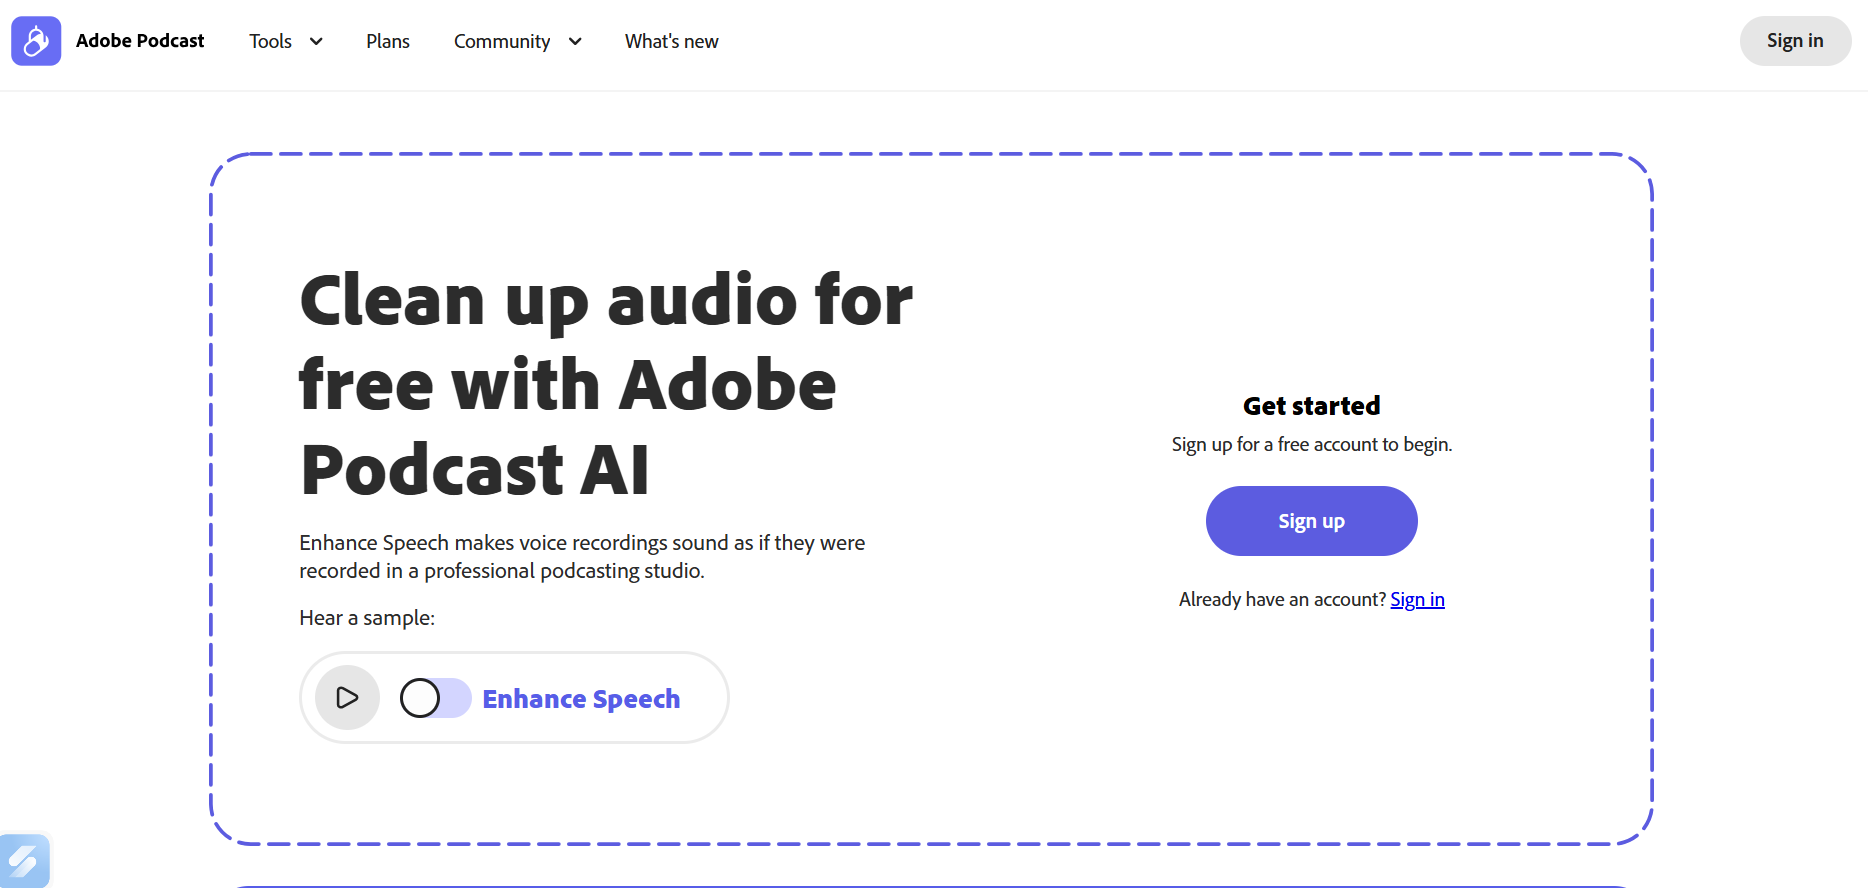Screen dimensions: 1868x888
Task: Click the Adobe Podcast logo icon
Action: pos(36,41)
